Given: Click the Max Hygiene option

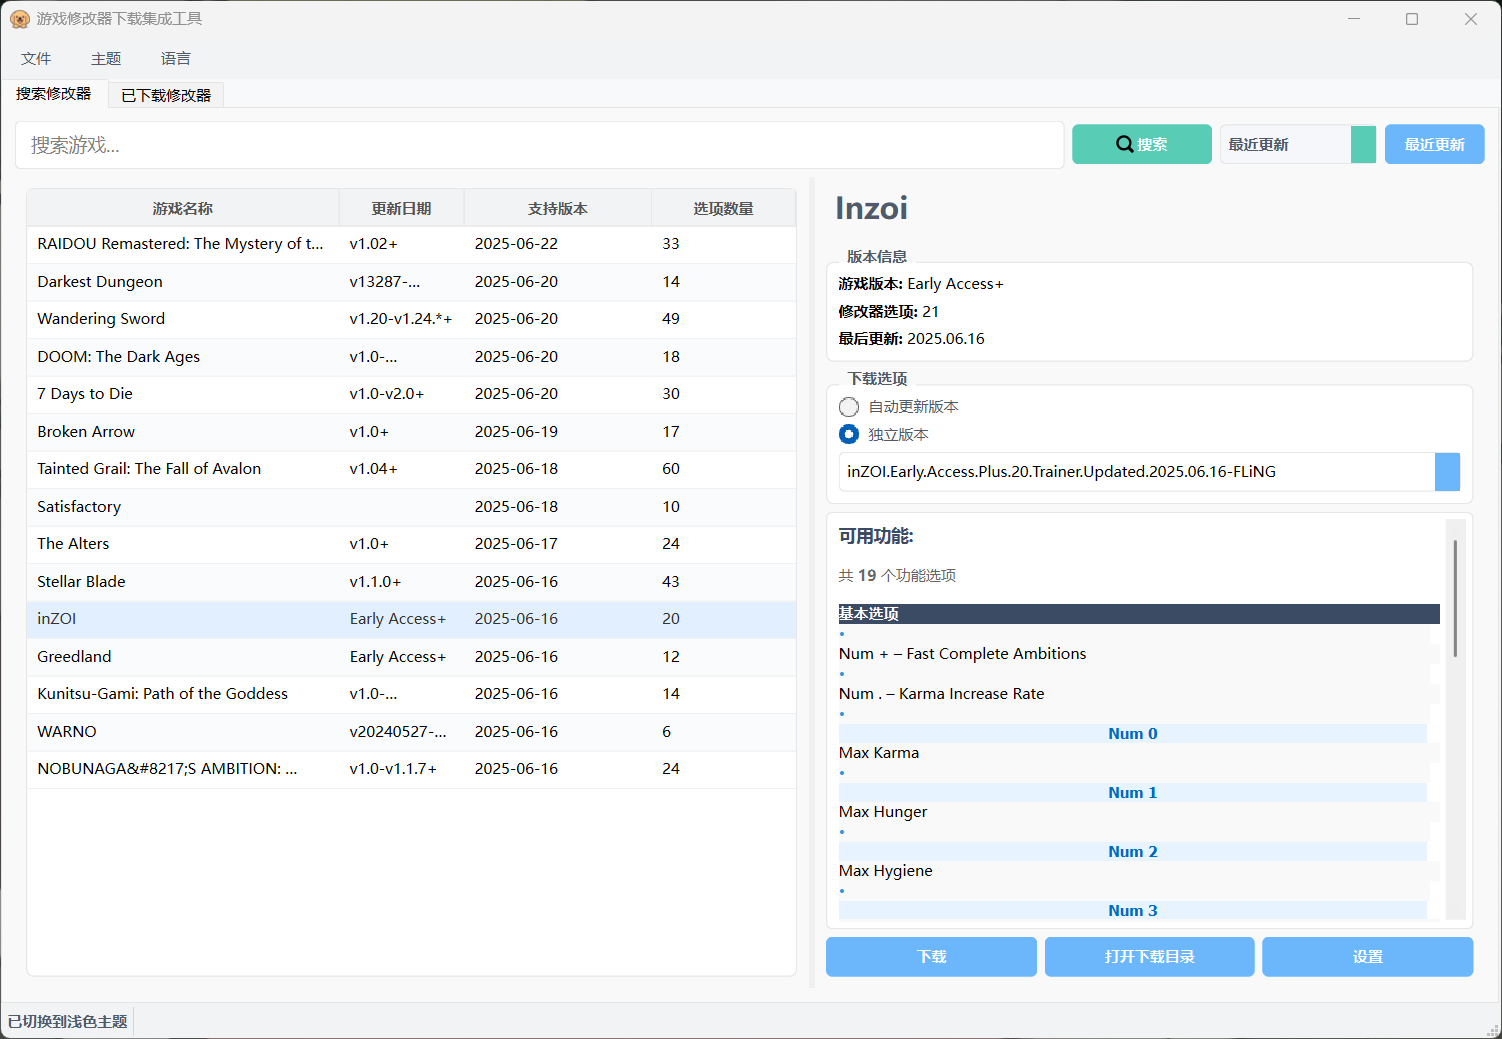Looking at the screenshot, I should 885,871.
